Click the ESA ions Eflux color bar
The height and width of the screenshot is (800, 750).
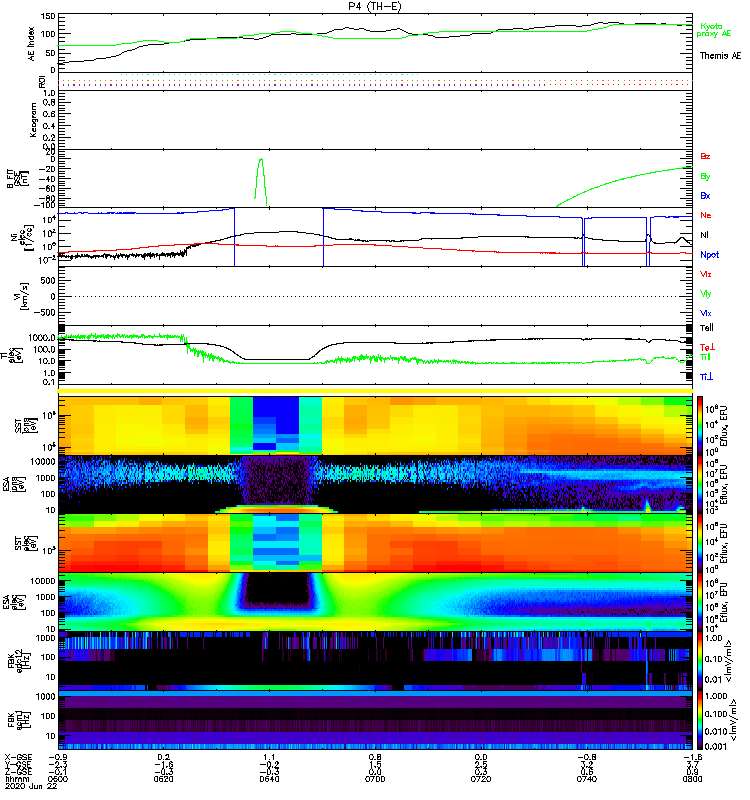(700, 485)
